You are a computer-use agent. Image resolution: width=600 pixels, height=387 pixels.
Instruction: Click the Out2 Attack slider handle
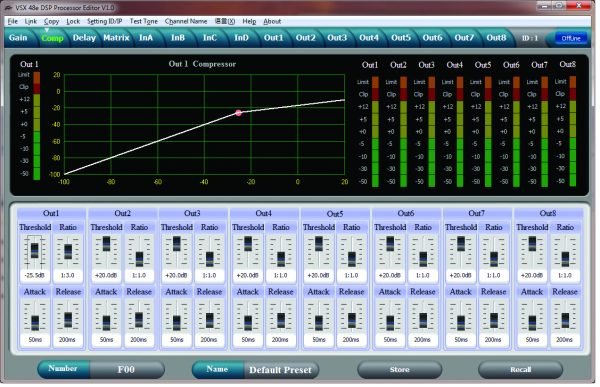[106, 323]
